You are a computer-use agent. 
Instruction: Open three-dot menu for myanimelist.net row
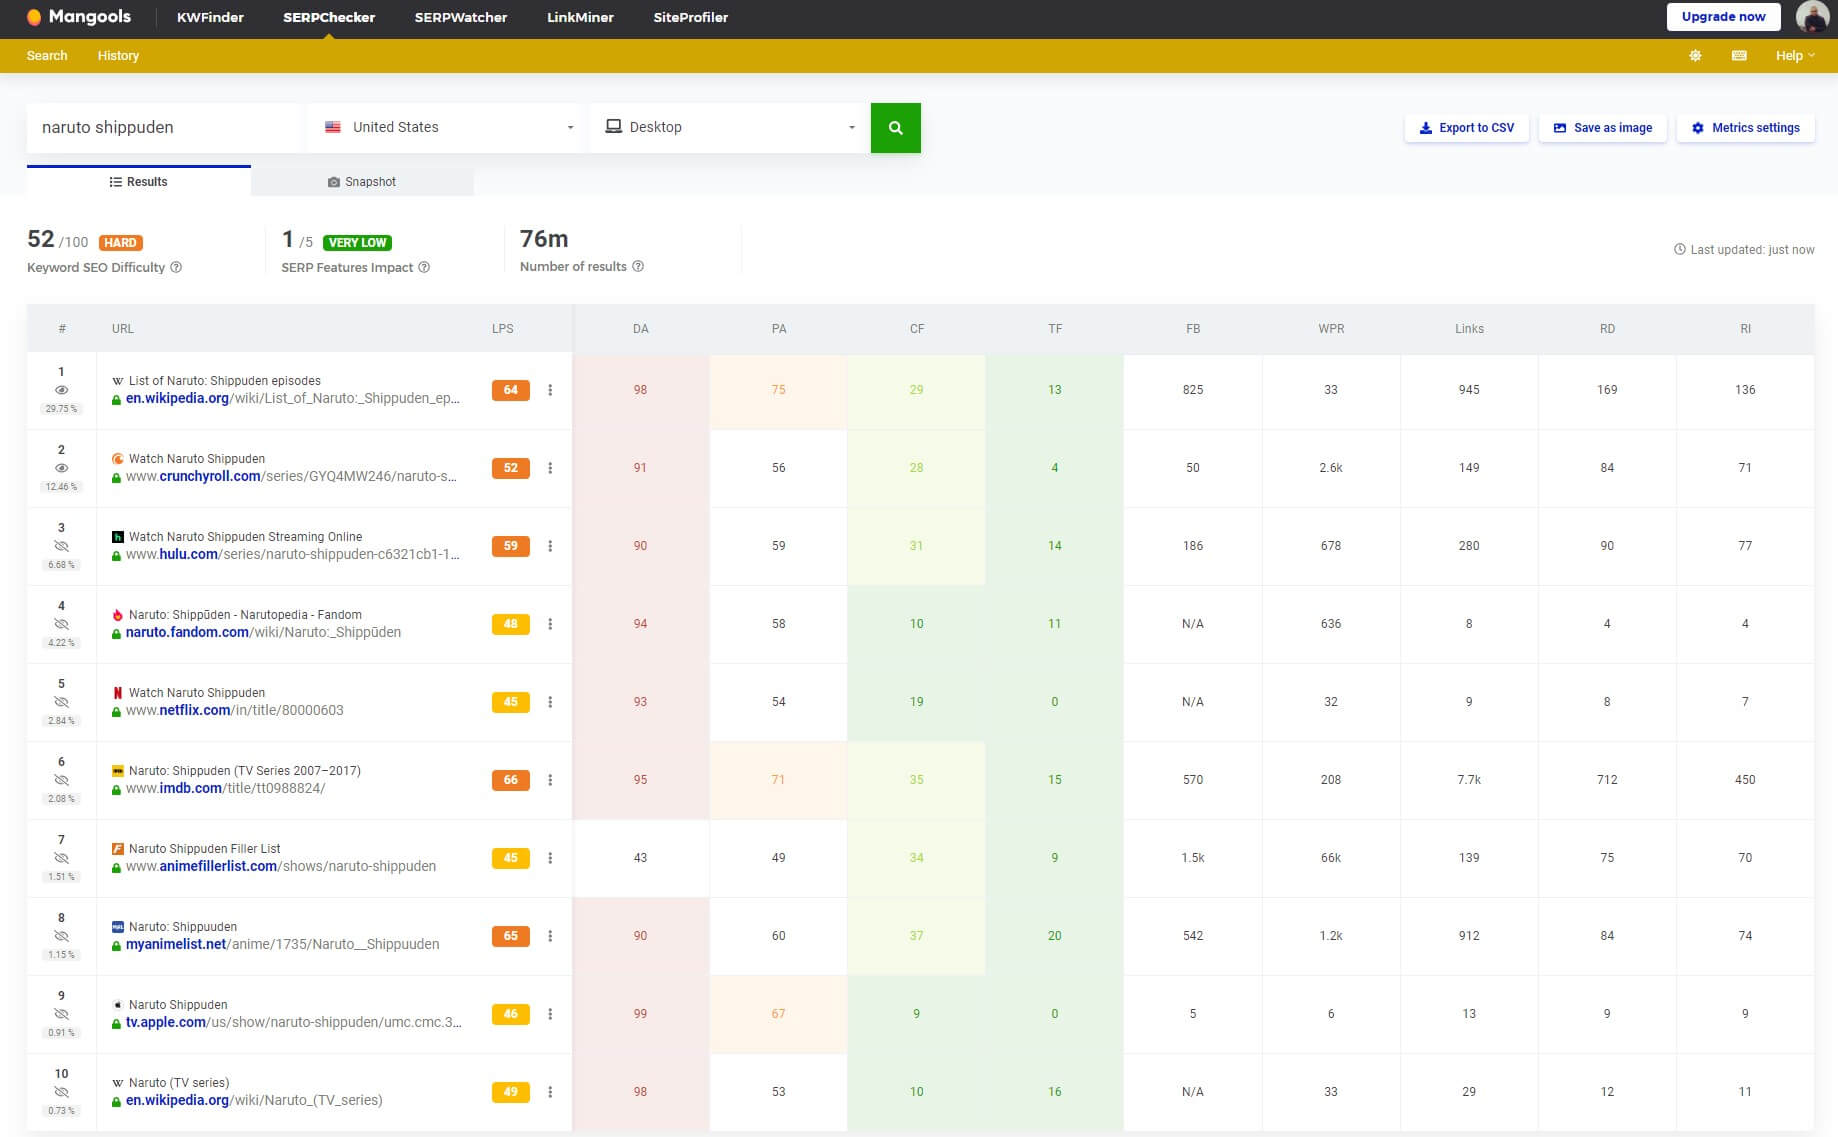[x=550, y=936]
